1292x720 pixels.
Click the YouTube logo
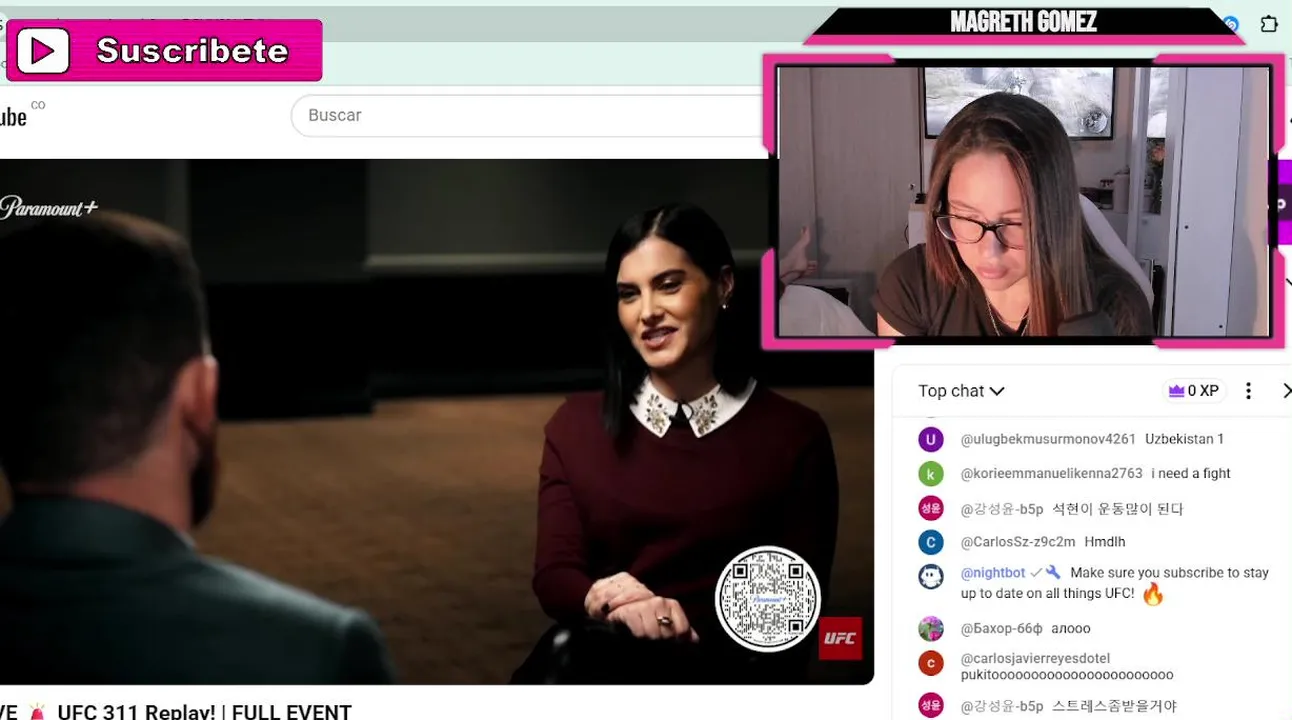pyautogui.click(x=13, y=116)
